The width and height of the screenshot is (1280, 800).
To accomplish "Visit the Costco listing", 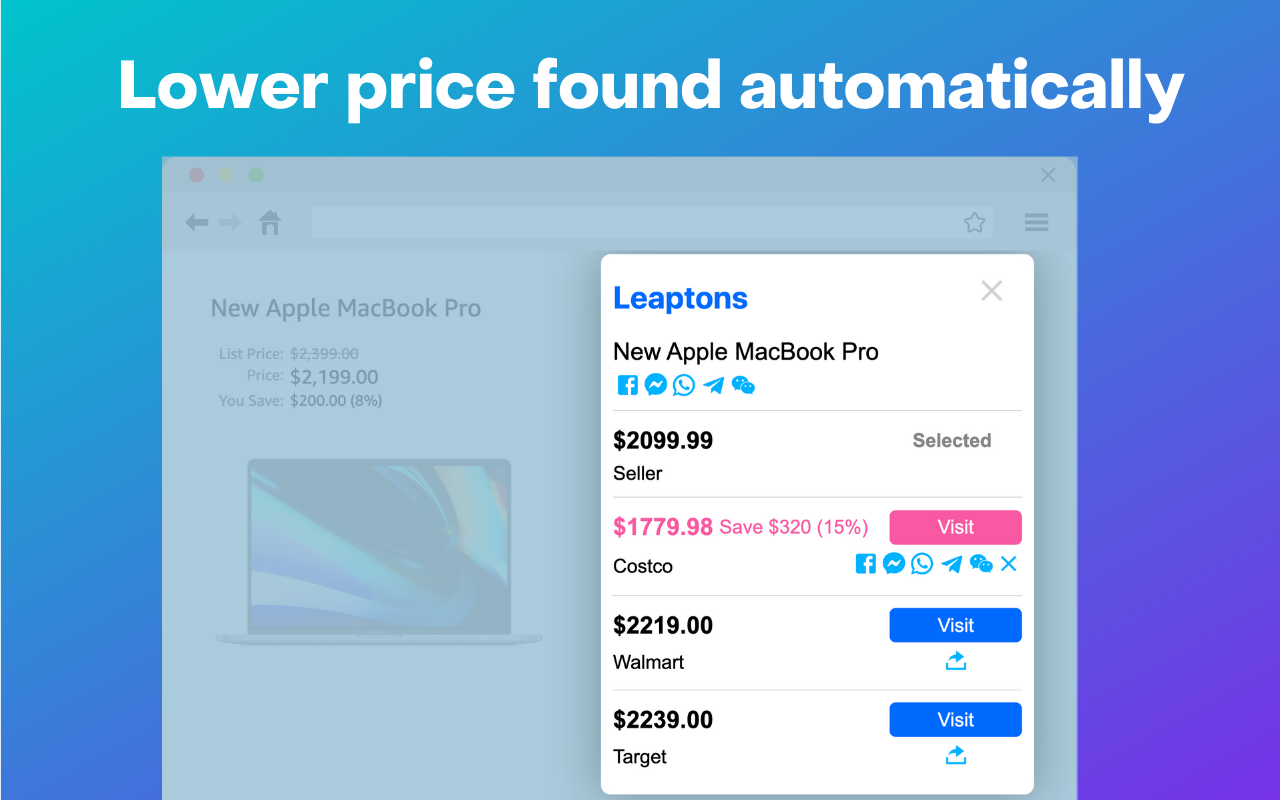I will tap(955, 527).
